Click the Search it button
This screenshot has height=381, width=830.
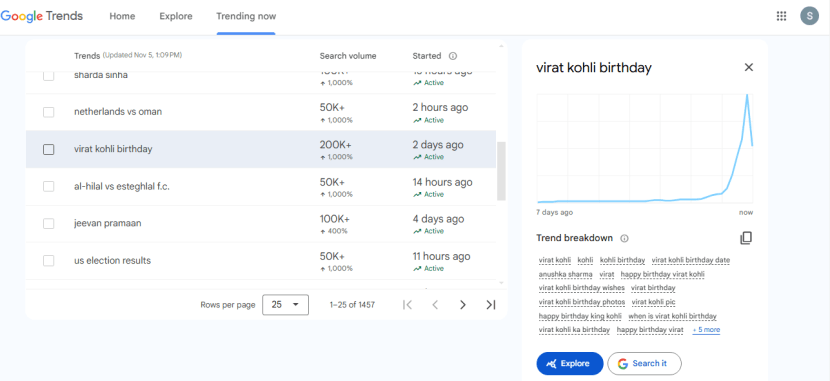point(644,364)
